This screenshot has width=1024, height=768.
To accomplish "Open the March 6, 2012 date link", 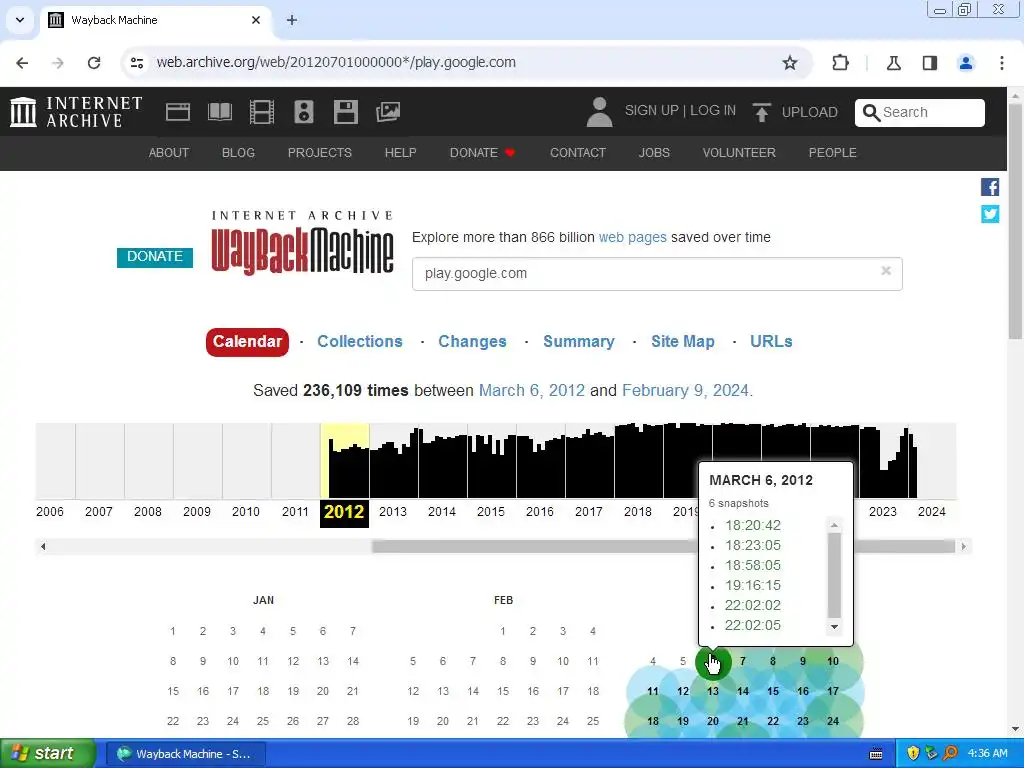I will click(x=532, y=391).
